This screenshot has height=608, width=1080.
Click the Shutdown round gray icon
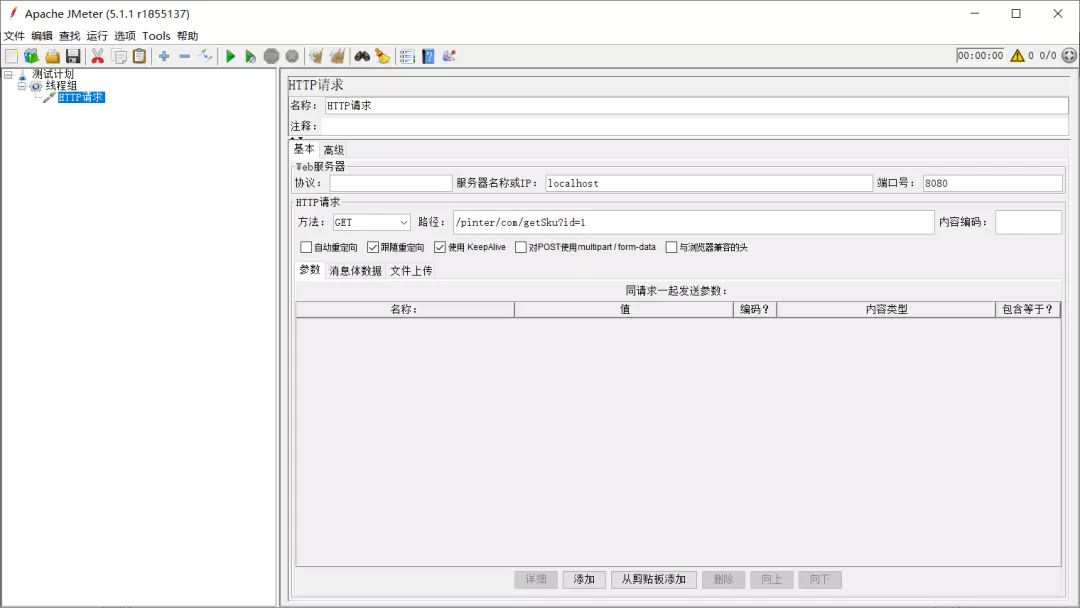click(x=292, y=56)
